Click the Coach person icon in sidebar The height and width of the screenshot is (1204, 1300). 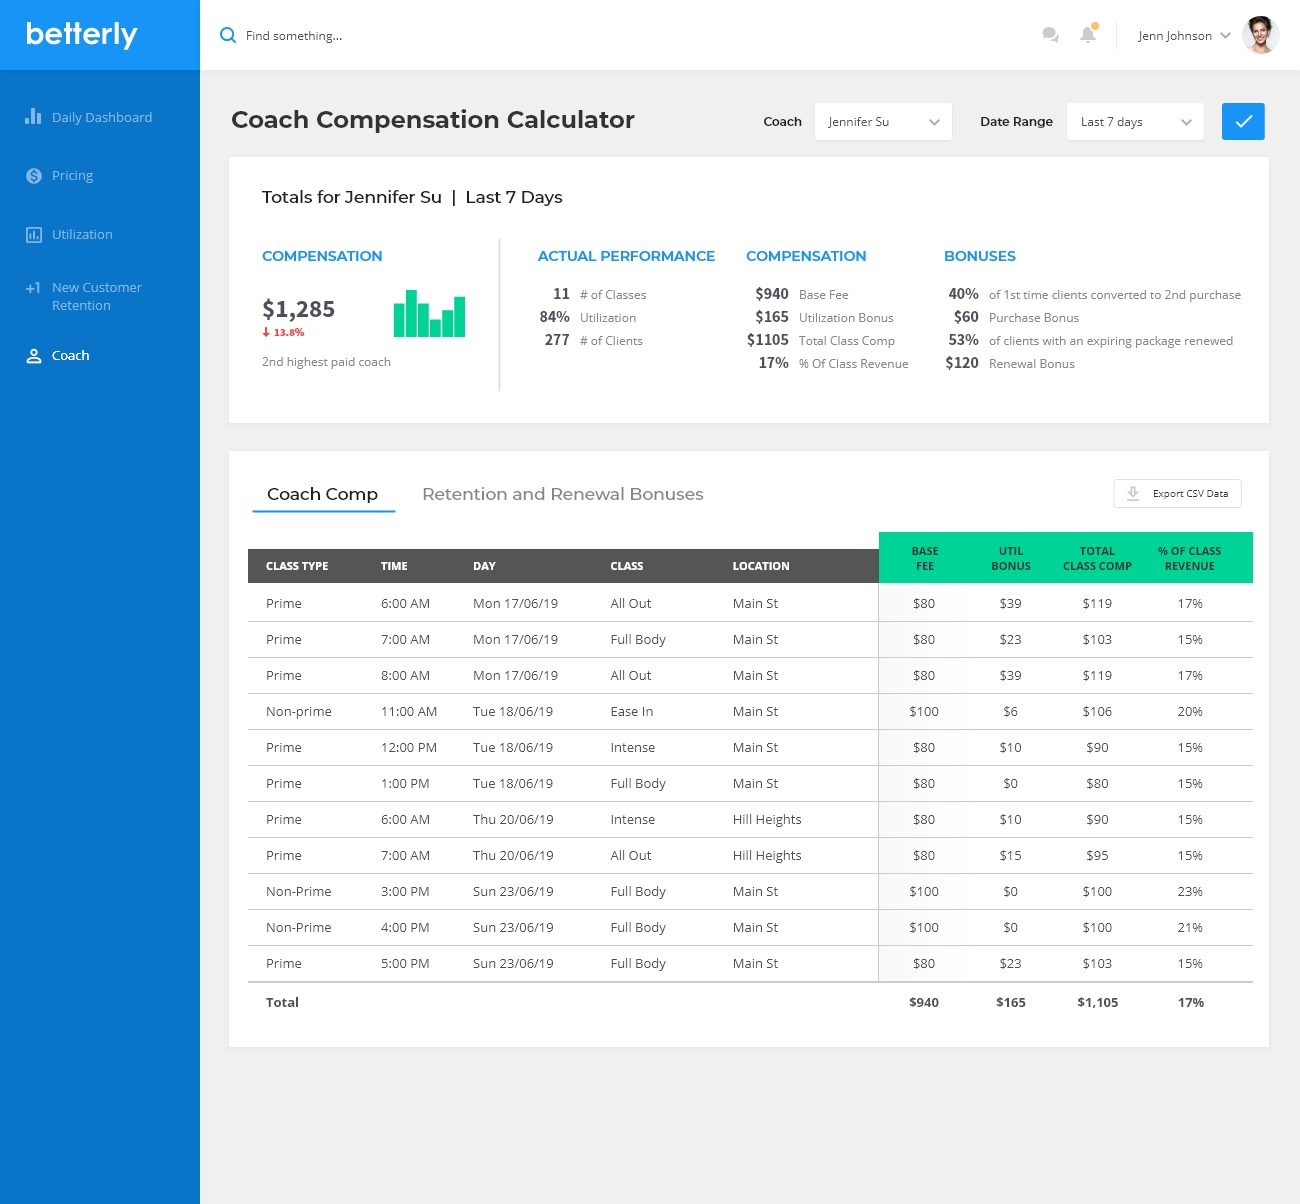pyautogui.click(x=33, y=356)
